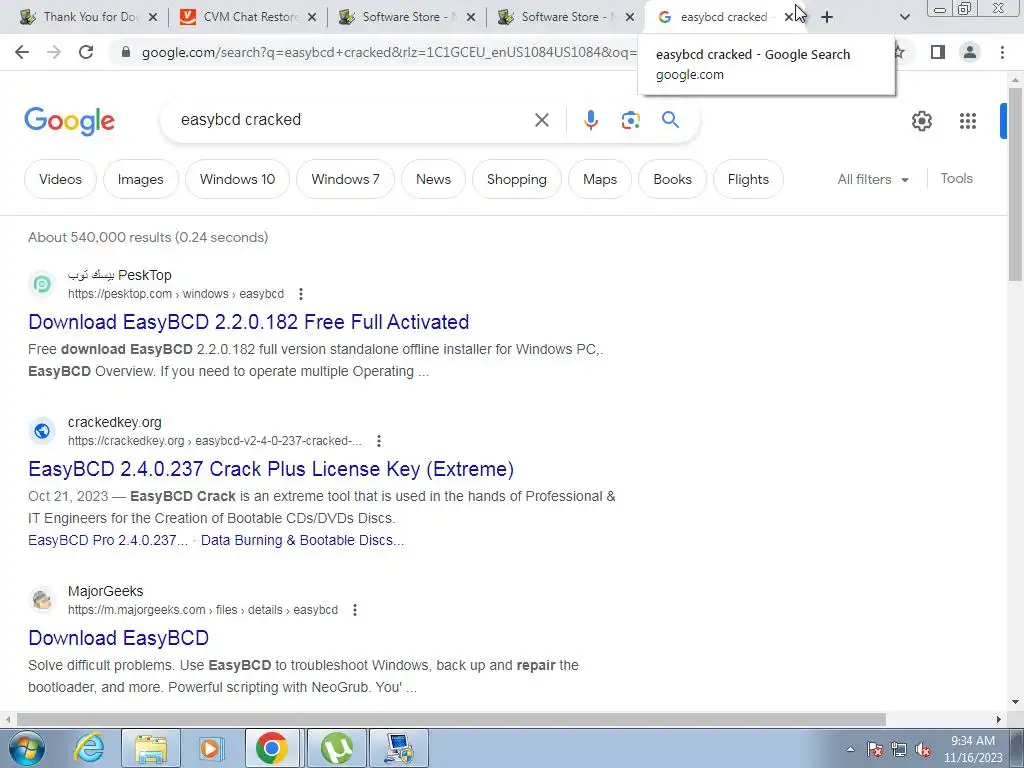The height and width of the screenshot is (768, 1024).
Task: Select the Windows 7 filter chip
Action: click(x=345, y=179)
